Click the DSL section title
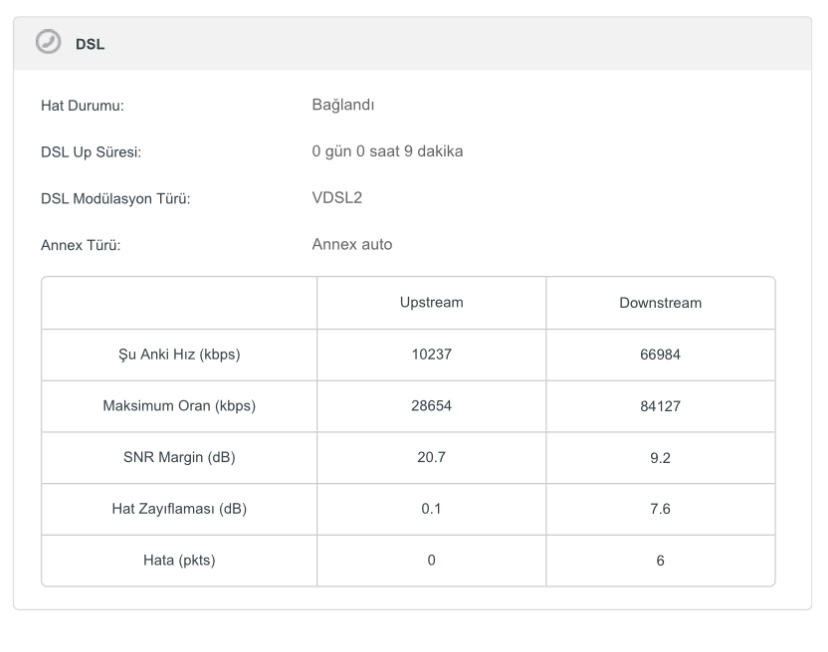828x652 pixels. point(90,44)
